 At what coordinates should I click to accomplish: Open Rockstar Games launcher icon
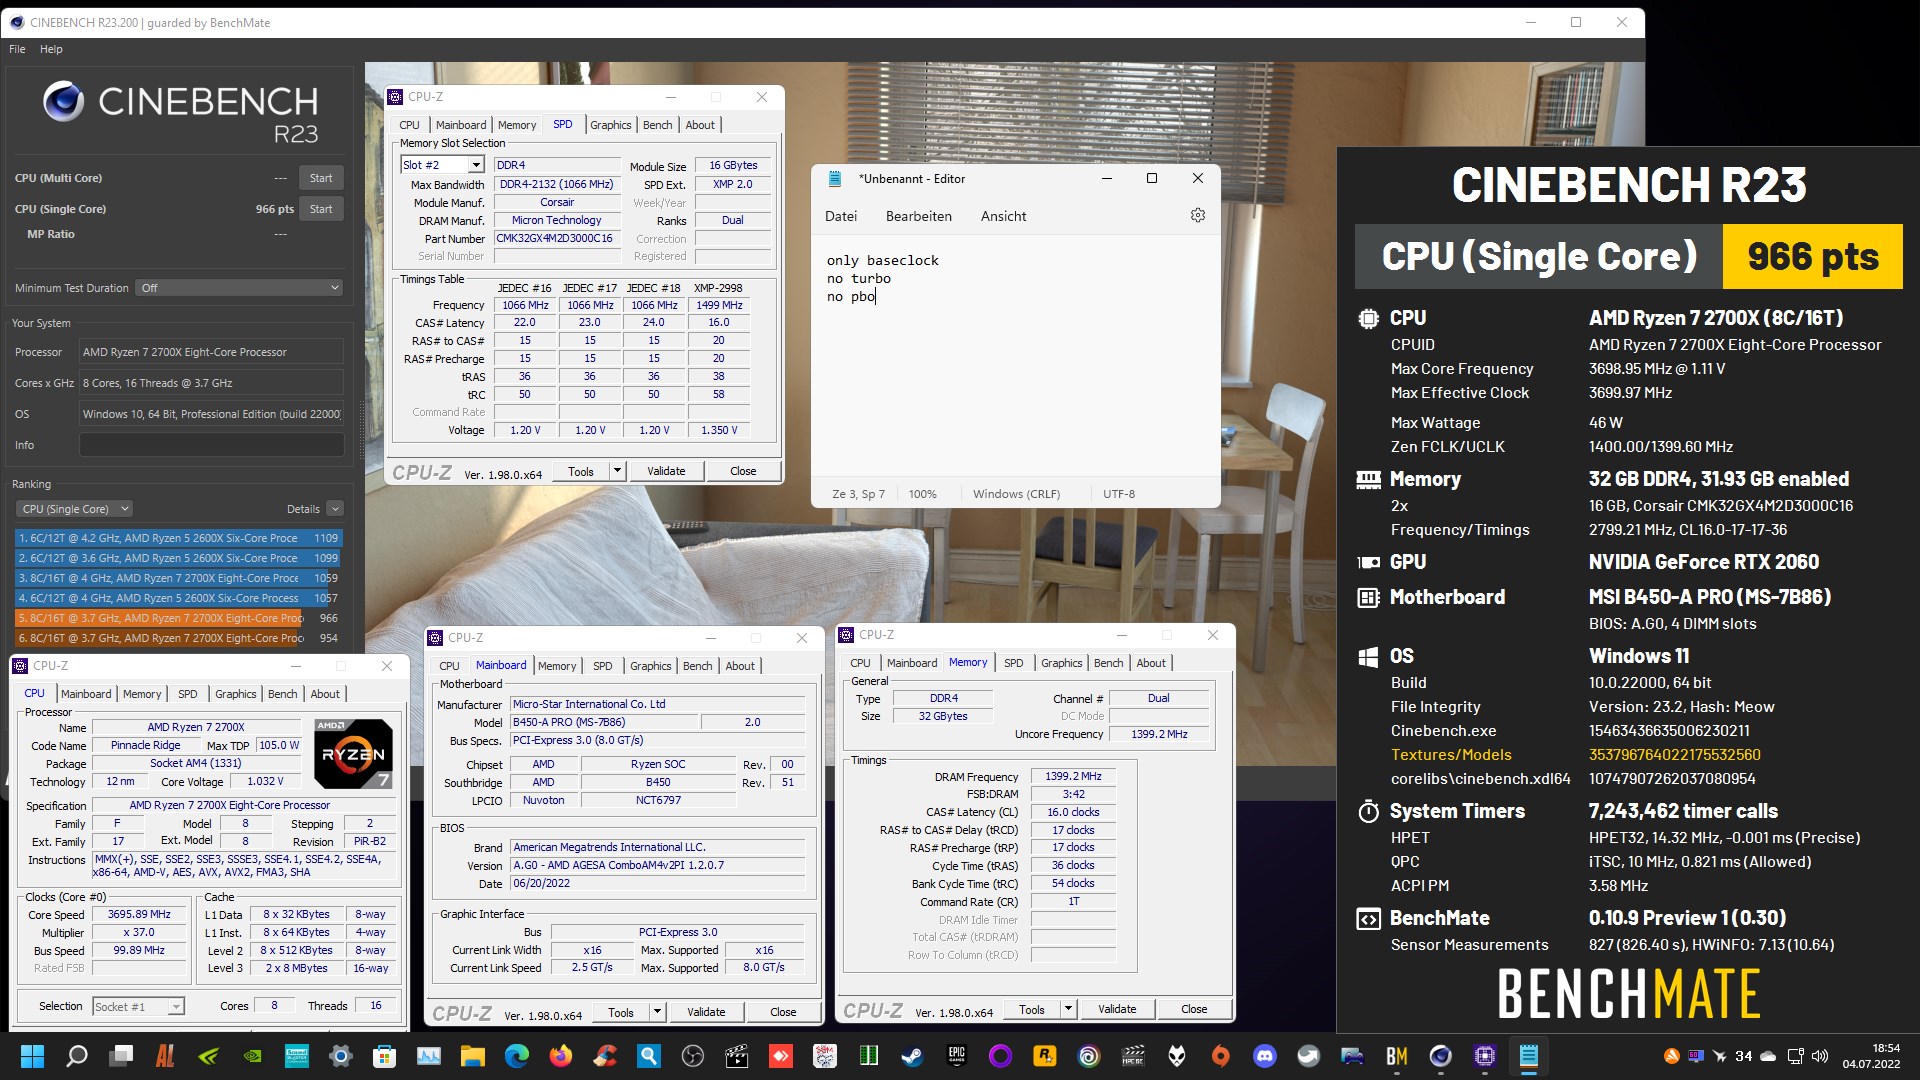[x=1044, y=1056]
